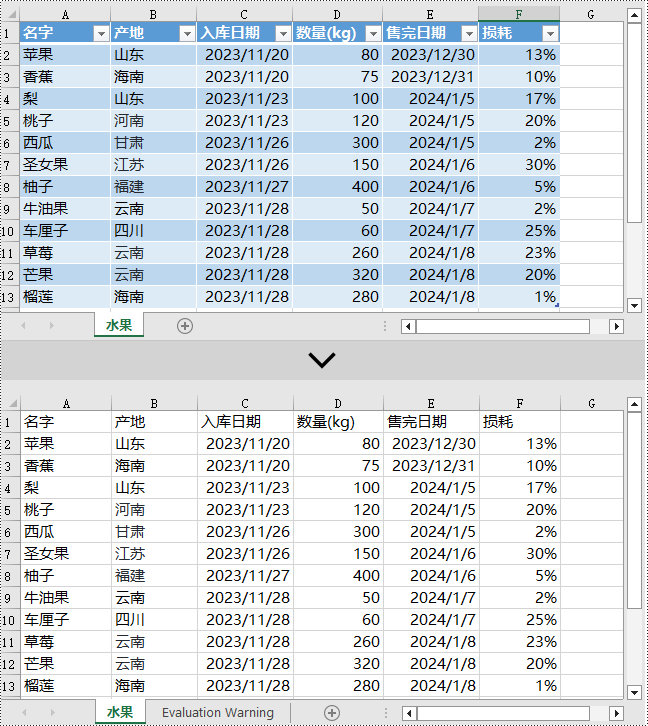Image resolution: width=648 pixels, height=726 pixels.
Task: Click the lower horizontal scrollbar right arrow
Action: pyautogui.click(x=616, y=713)
